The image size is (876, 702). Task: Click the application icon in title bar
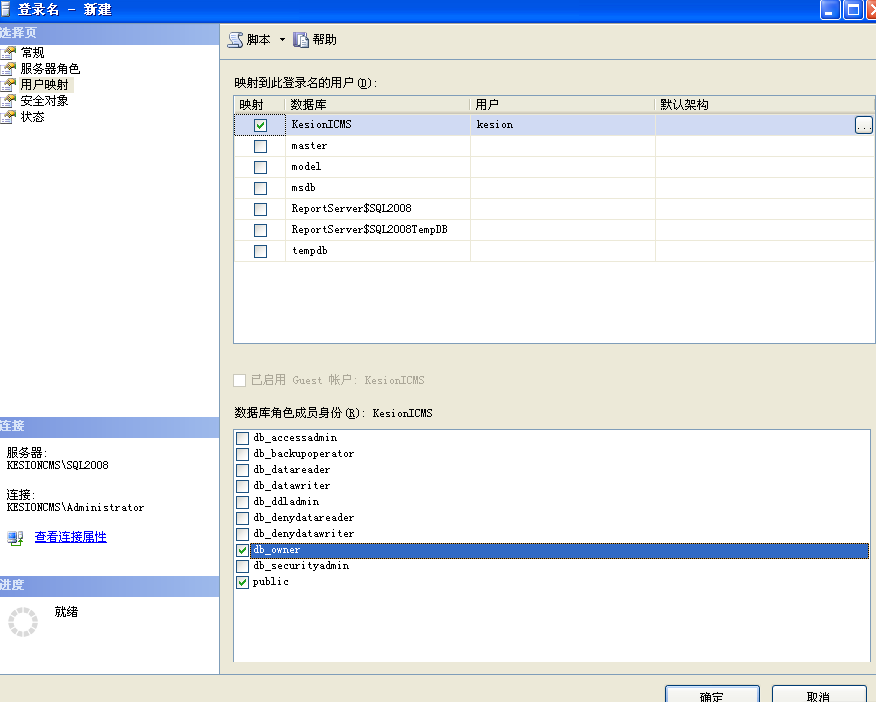click(x=7, y=9)
